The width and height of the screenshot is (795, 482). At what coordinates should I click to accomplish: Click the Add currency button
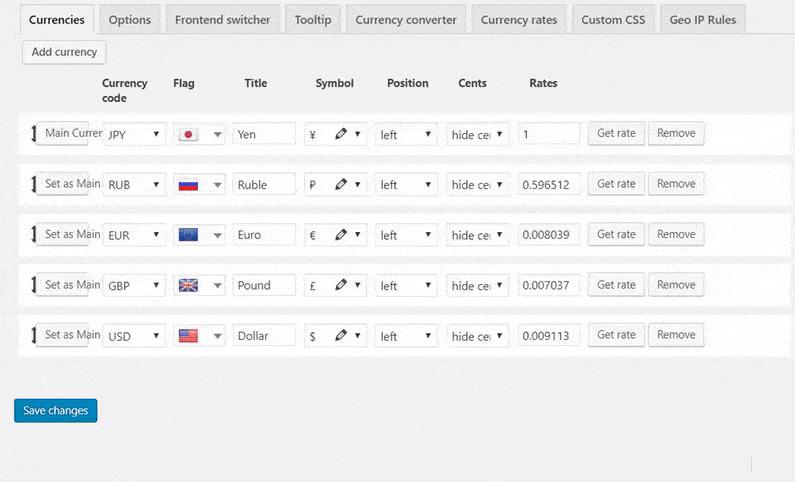(x=64, y=52)
